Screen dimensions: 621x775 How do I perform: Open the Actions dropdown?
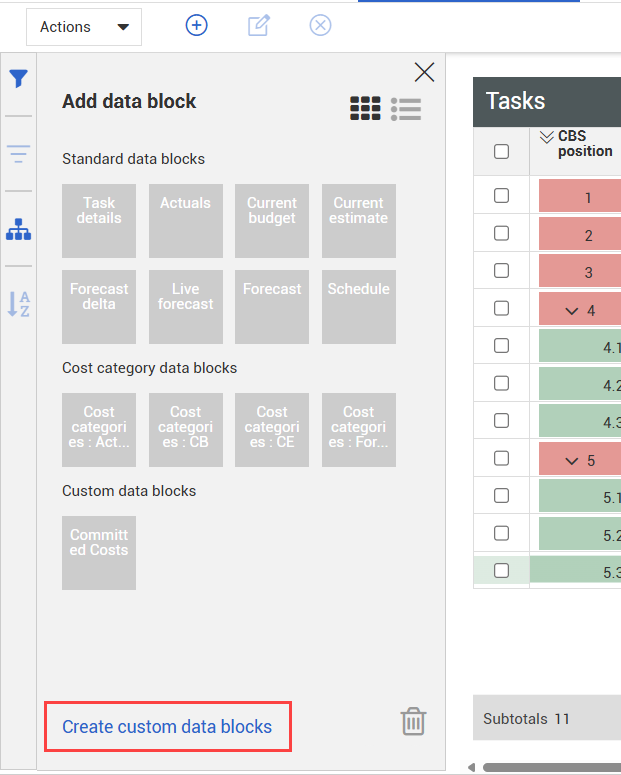(84, 27)
